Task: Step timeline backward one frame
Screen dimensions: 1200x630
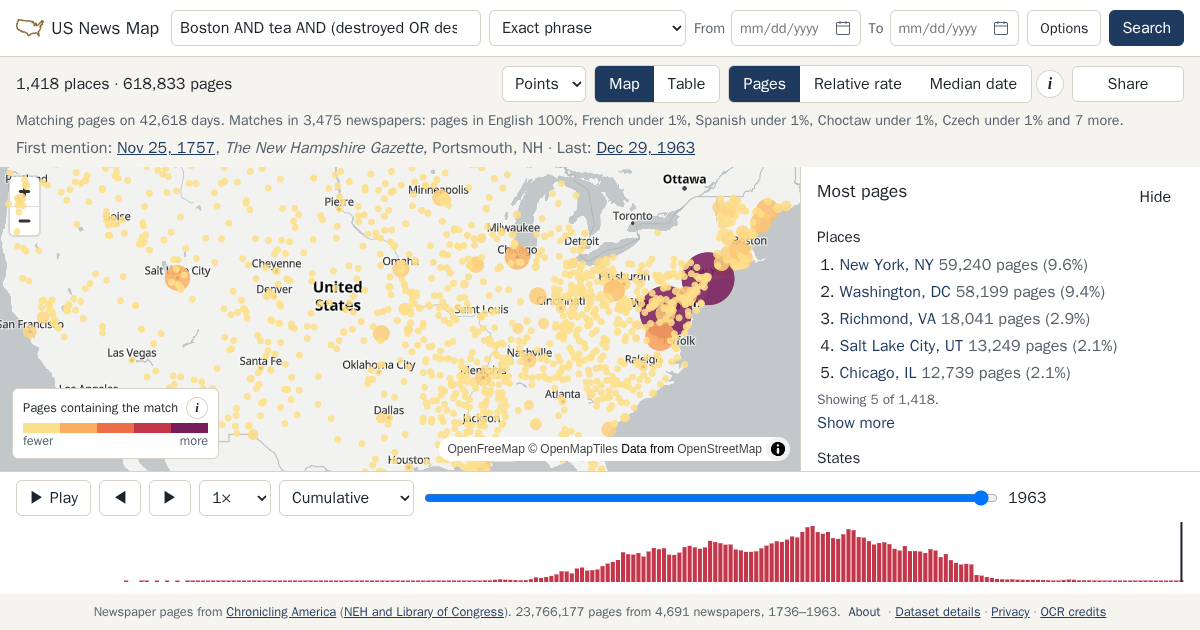Action: (x=120, y=498)
